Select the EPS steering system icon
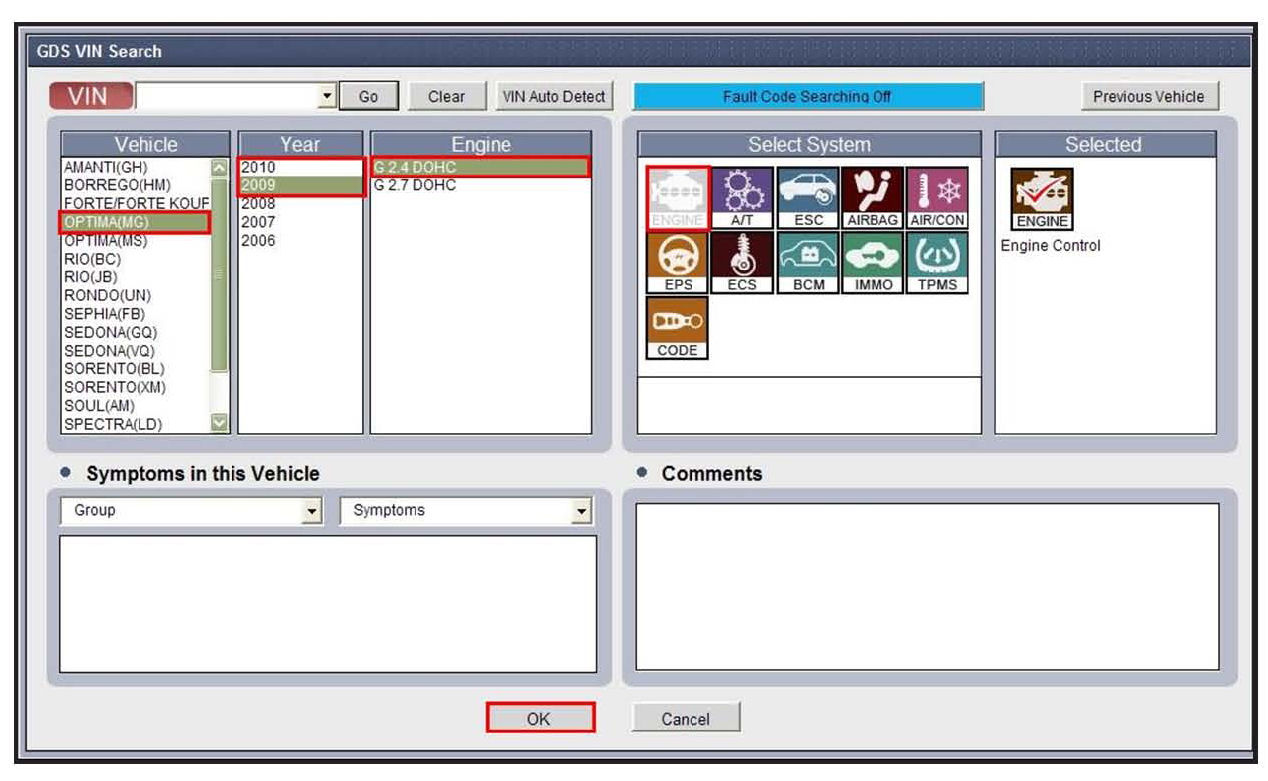Image resolution: width=1268 pixels, height=781 pixels. click(x=677, y=262)
